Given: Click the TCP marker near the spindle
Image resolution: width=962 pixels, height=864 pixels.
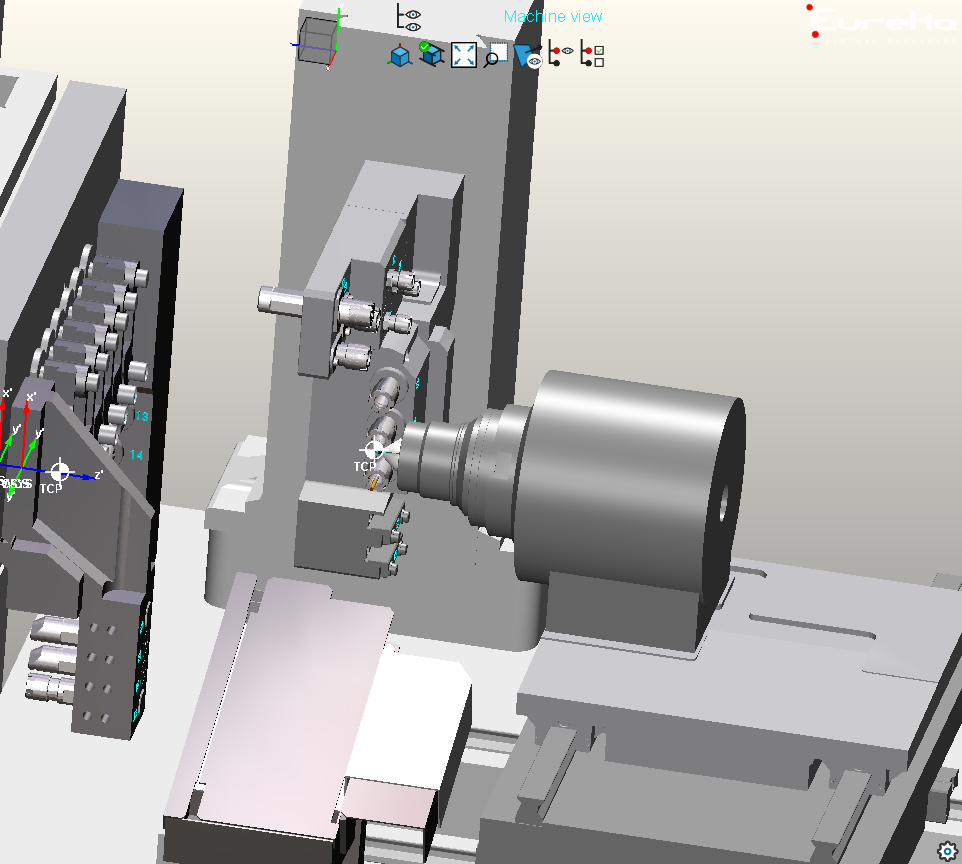Looking at the screenshot, I should point(373,451).
